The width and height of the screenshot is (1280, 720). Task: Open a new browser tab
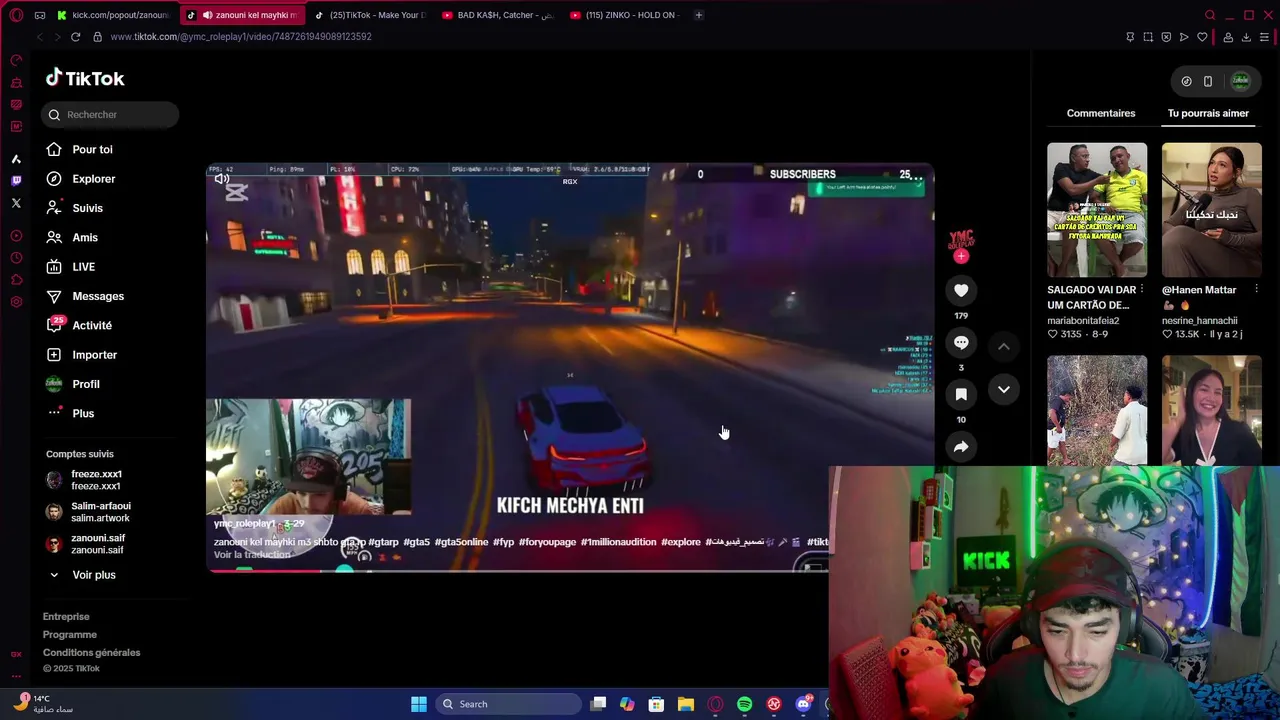pos(699,15)
